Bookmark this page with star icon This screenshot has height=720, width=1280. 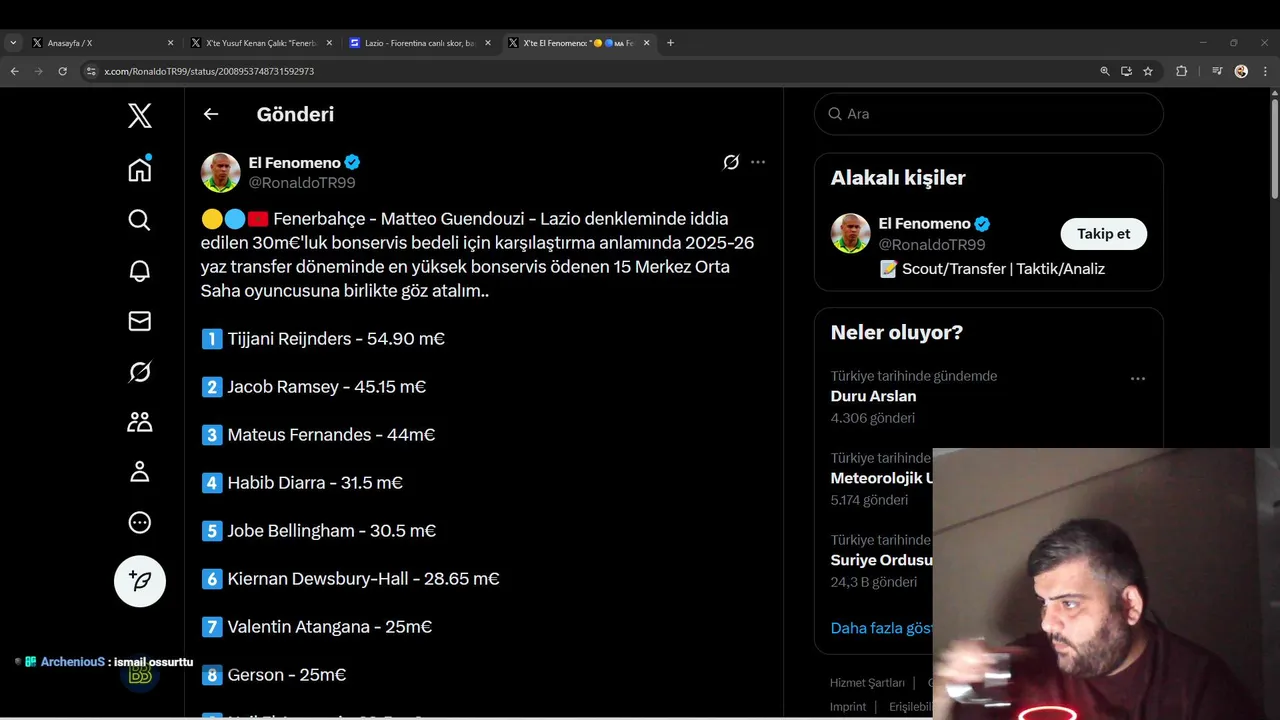pyautogui.click(x=1148, y=71)
